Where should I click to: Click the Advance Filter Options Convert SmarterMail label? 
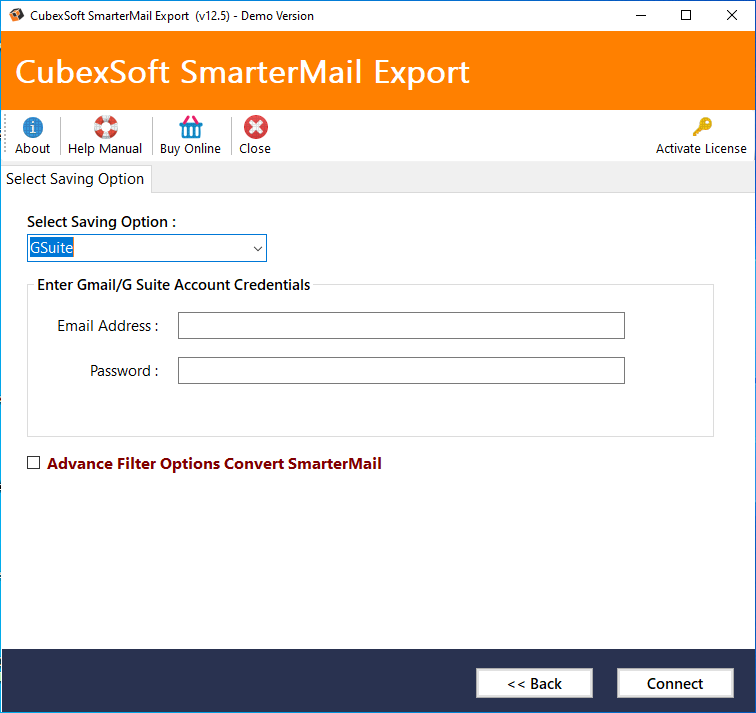coord(214,463)
